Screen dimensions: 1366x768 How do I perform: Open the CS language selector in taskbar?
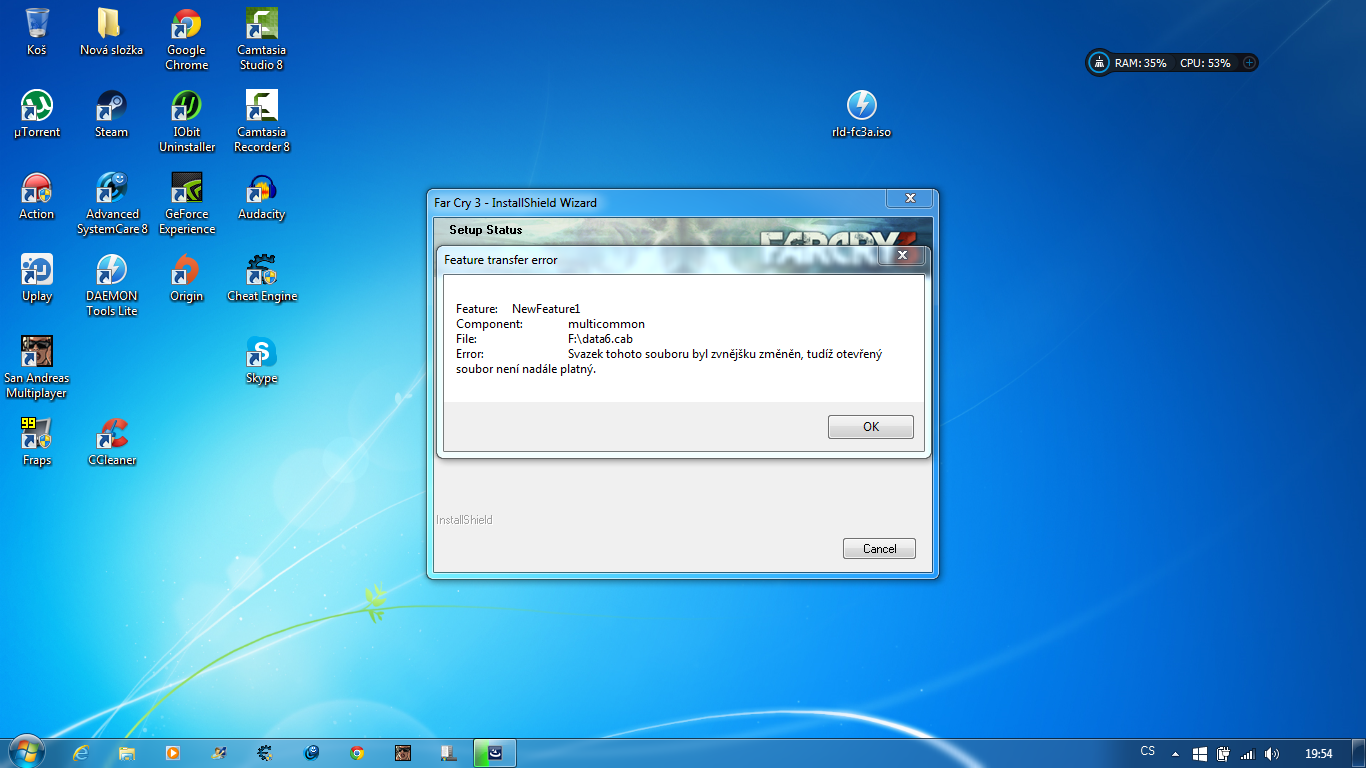[1147, 752]
